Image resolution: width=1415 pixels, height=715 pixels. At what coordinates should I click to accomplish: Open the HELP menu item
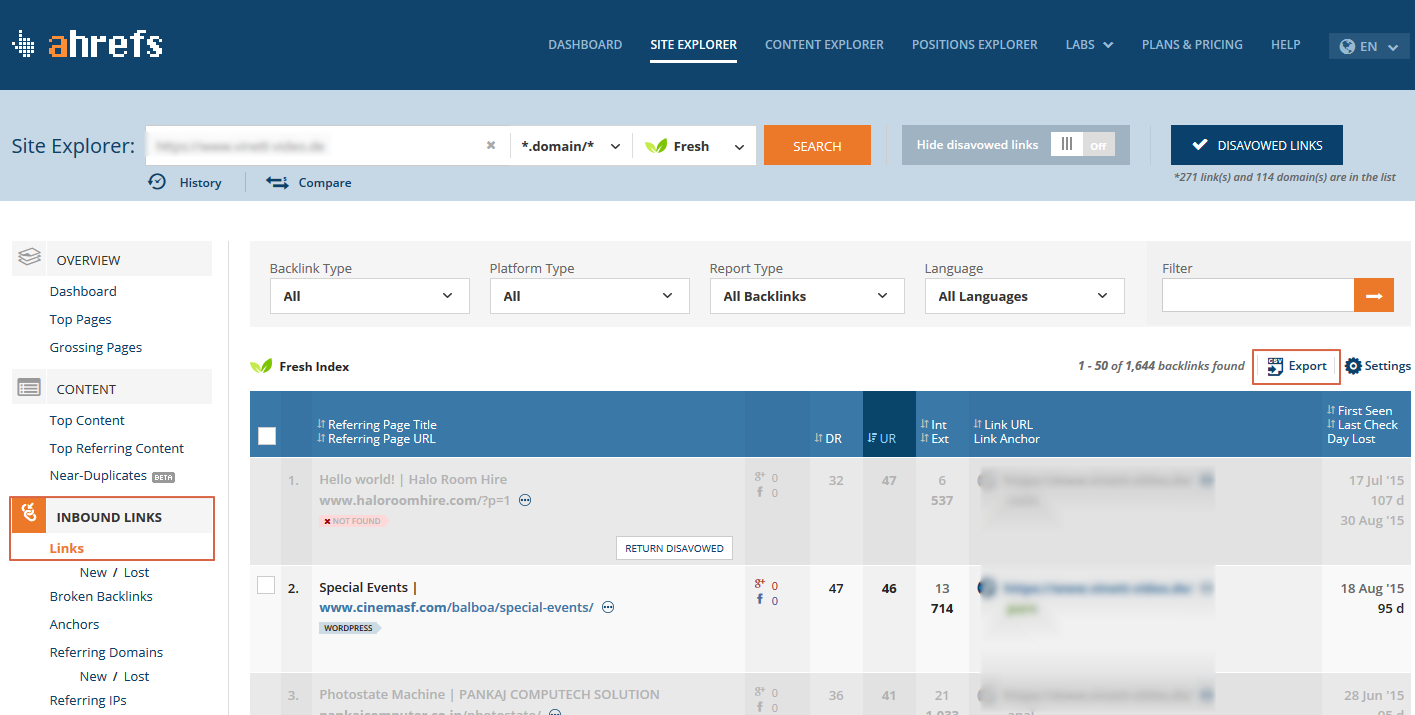coord(1286,44)
